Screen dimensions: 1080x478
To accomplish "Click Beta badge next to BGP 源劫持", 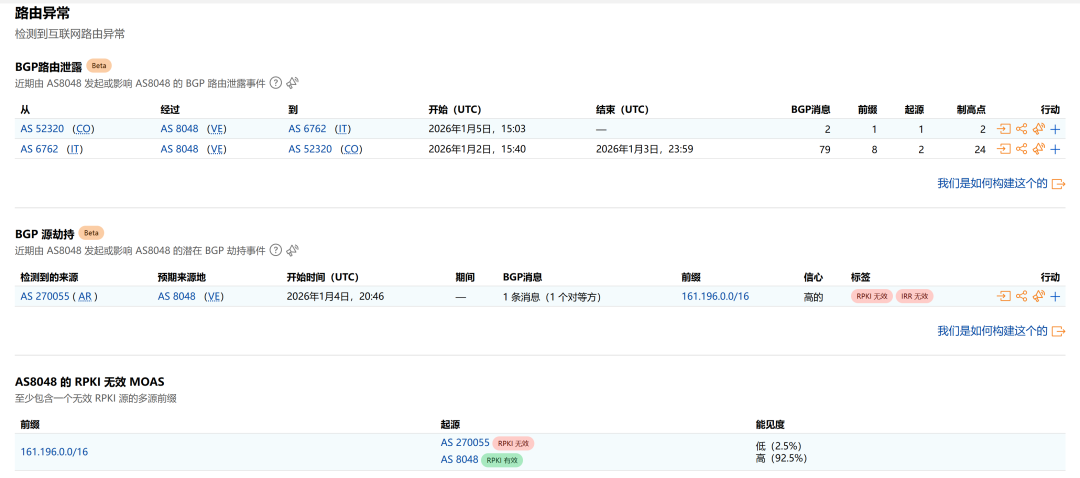I will 91,233.
